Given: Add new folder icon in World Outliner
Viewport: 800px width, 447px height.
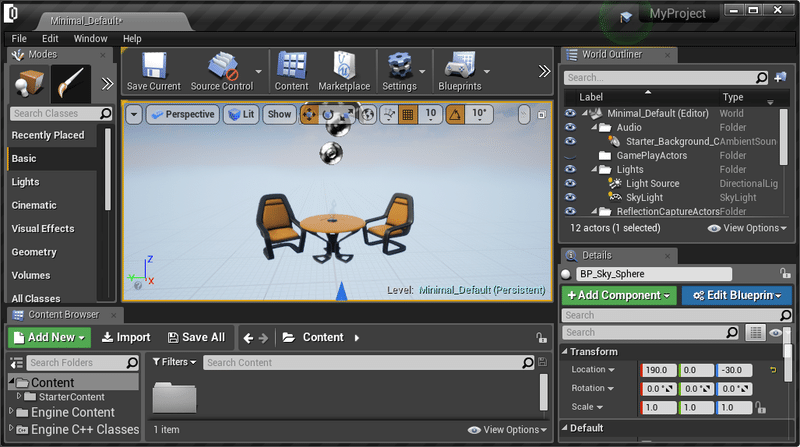Looking at the screenshot, I should (x=780, y=78).
